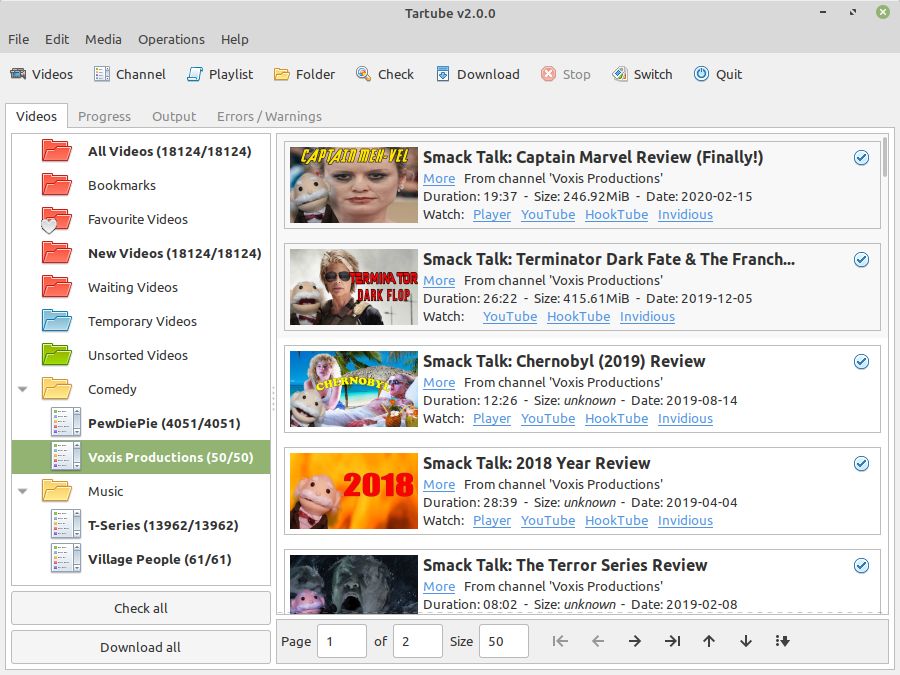Open the Captain Marvel review on YouTube
Screen dimensions: 900x675
(x=547, y=214)
